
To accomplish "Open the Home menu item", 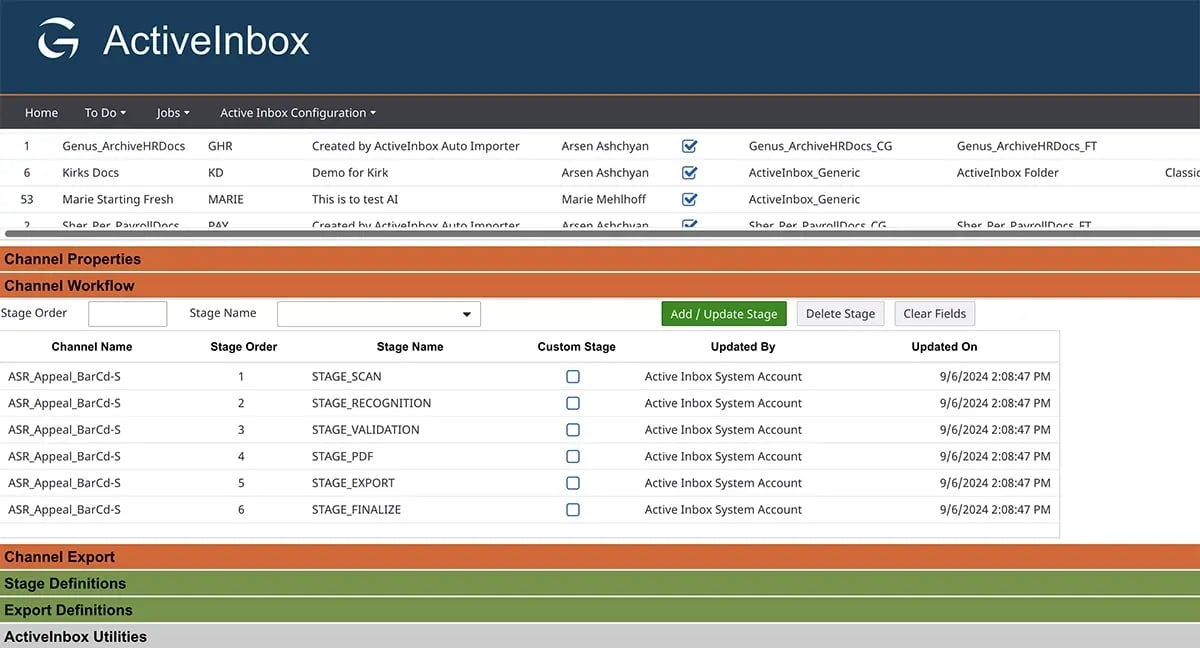I will (42, 113).
